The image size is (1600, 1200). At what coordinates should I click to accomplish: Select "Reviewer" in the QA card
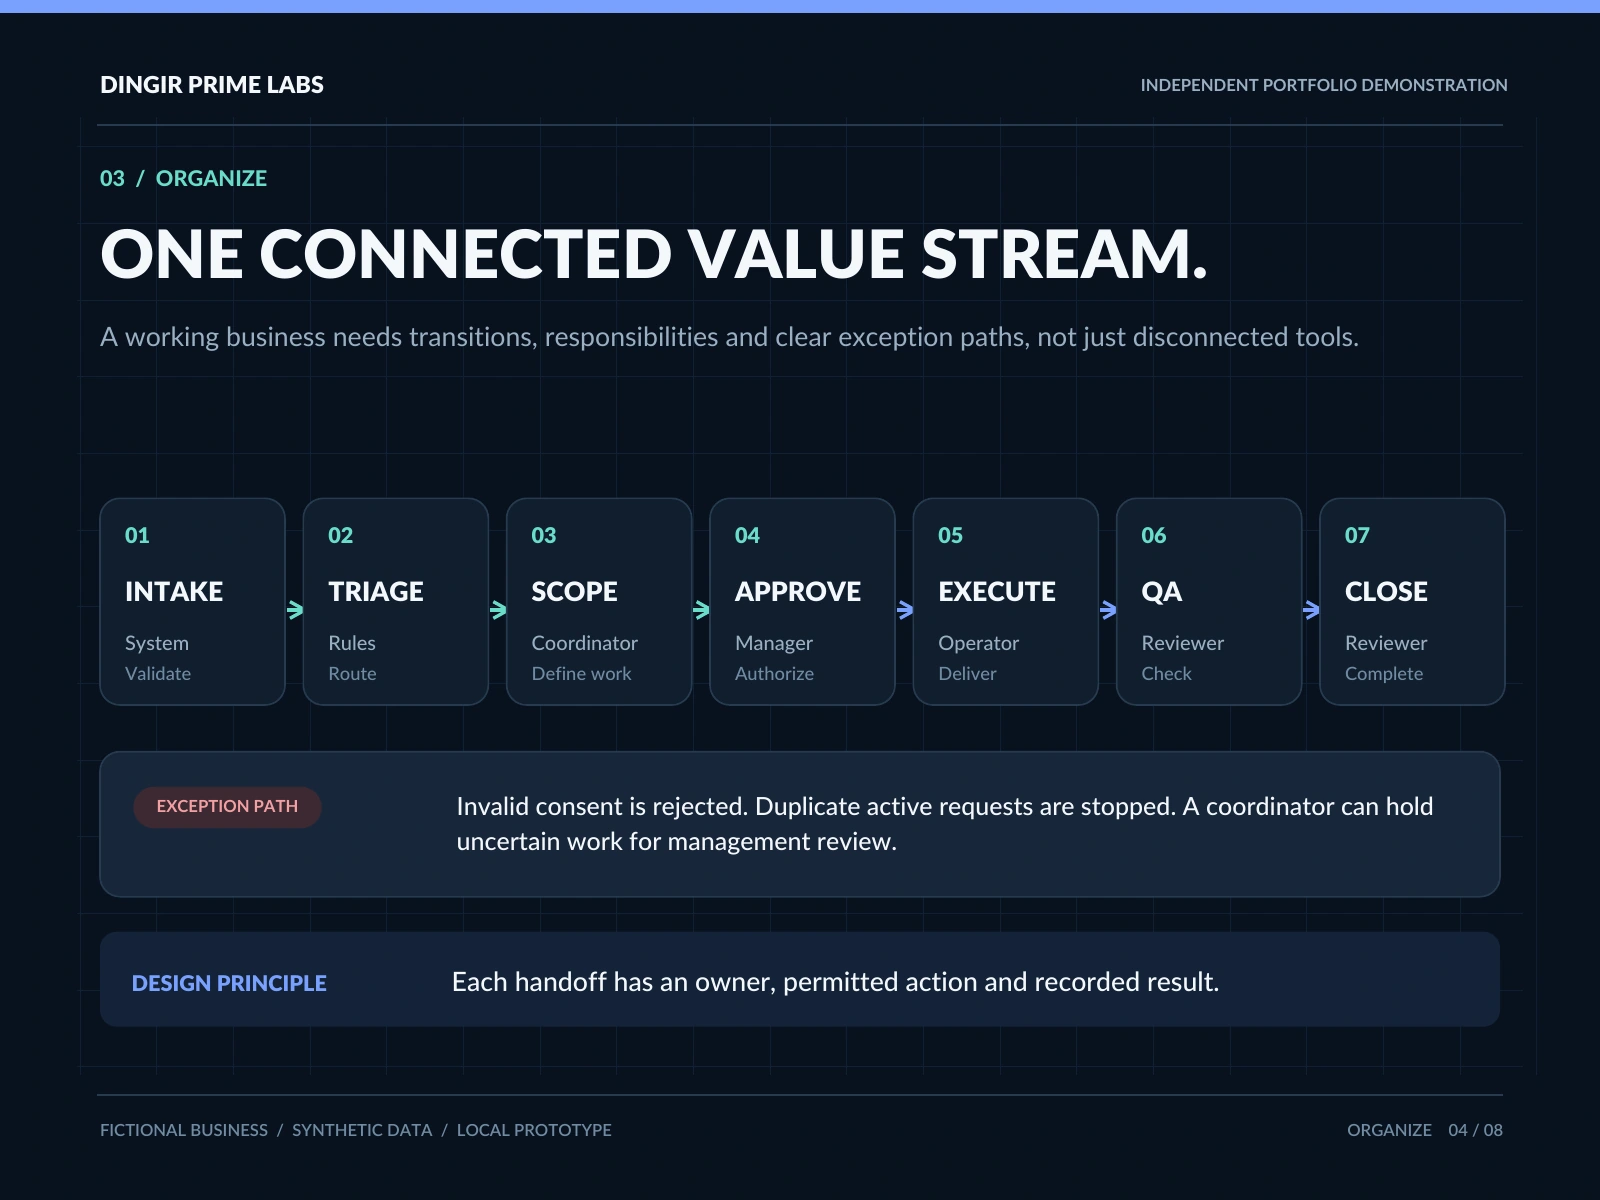[x=1183, y=643]
